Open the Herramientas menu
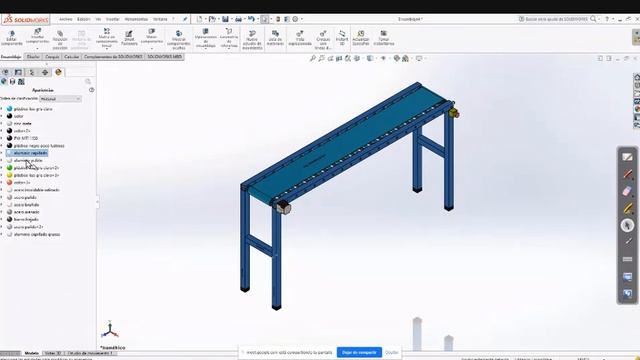The height and width of the screenshot is (360, 640). (x=136, y=19)
